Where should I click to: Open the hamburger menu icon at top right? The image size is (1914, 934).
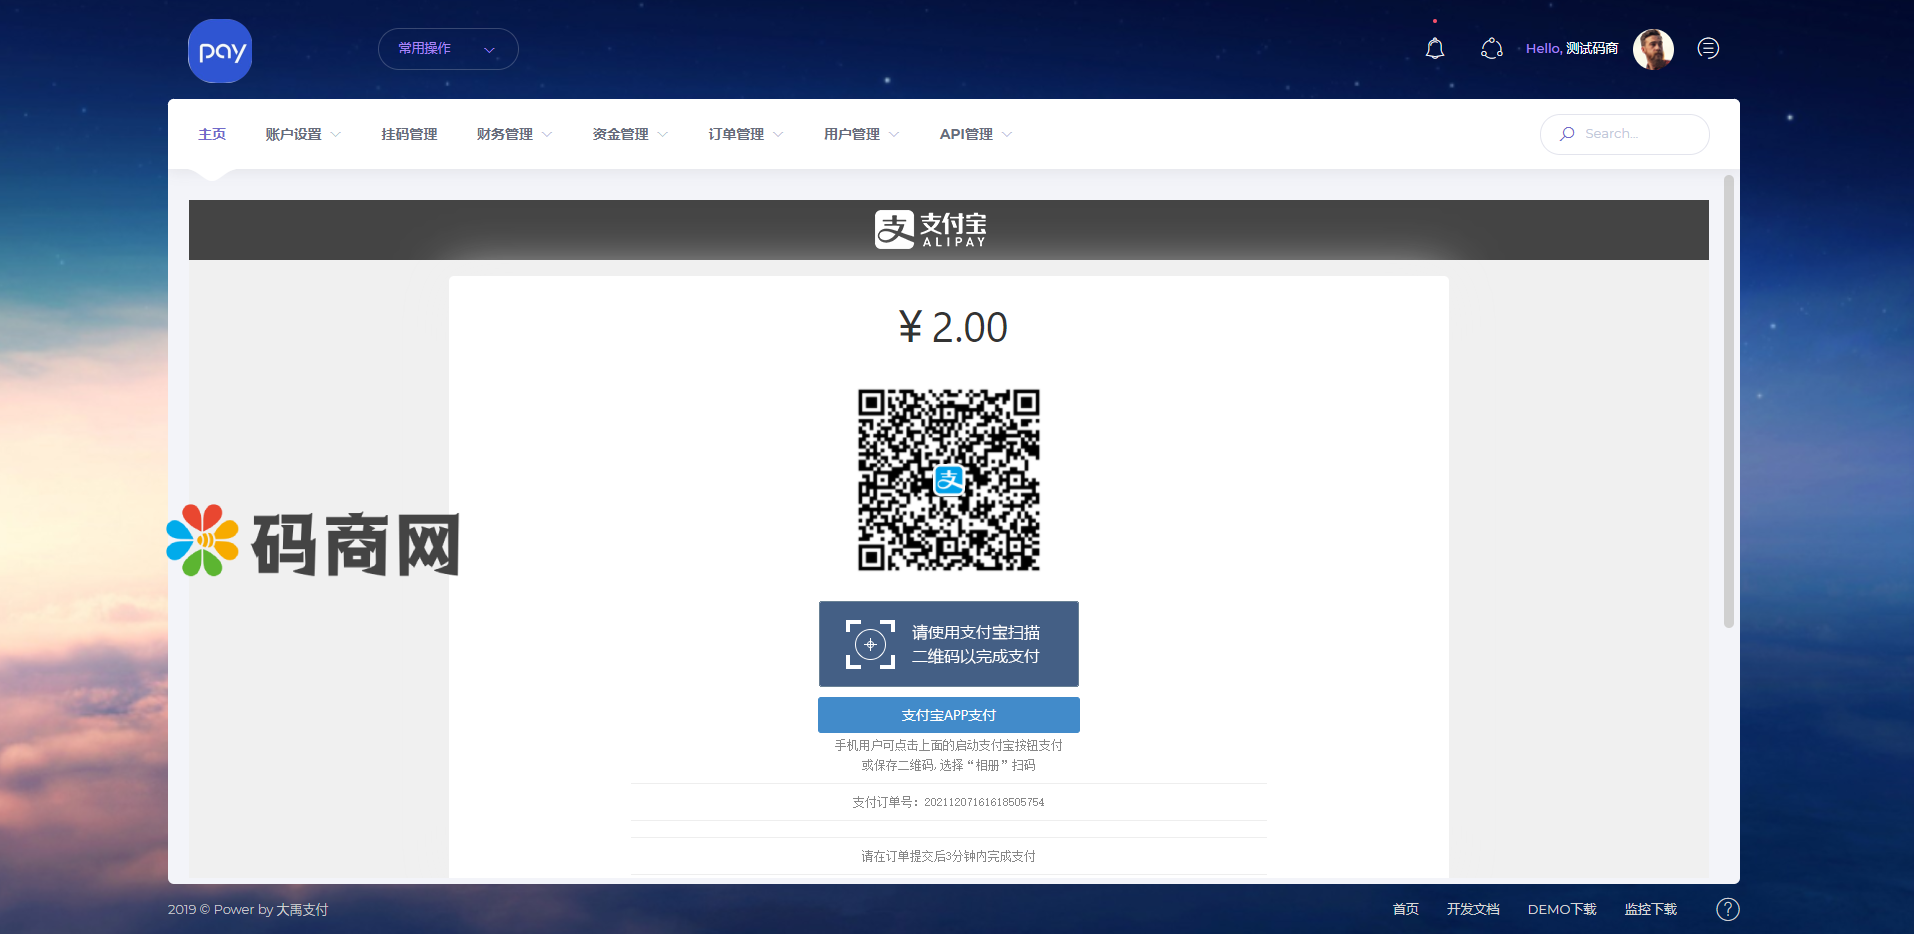(x=1708, y=48)
